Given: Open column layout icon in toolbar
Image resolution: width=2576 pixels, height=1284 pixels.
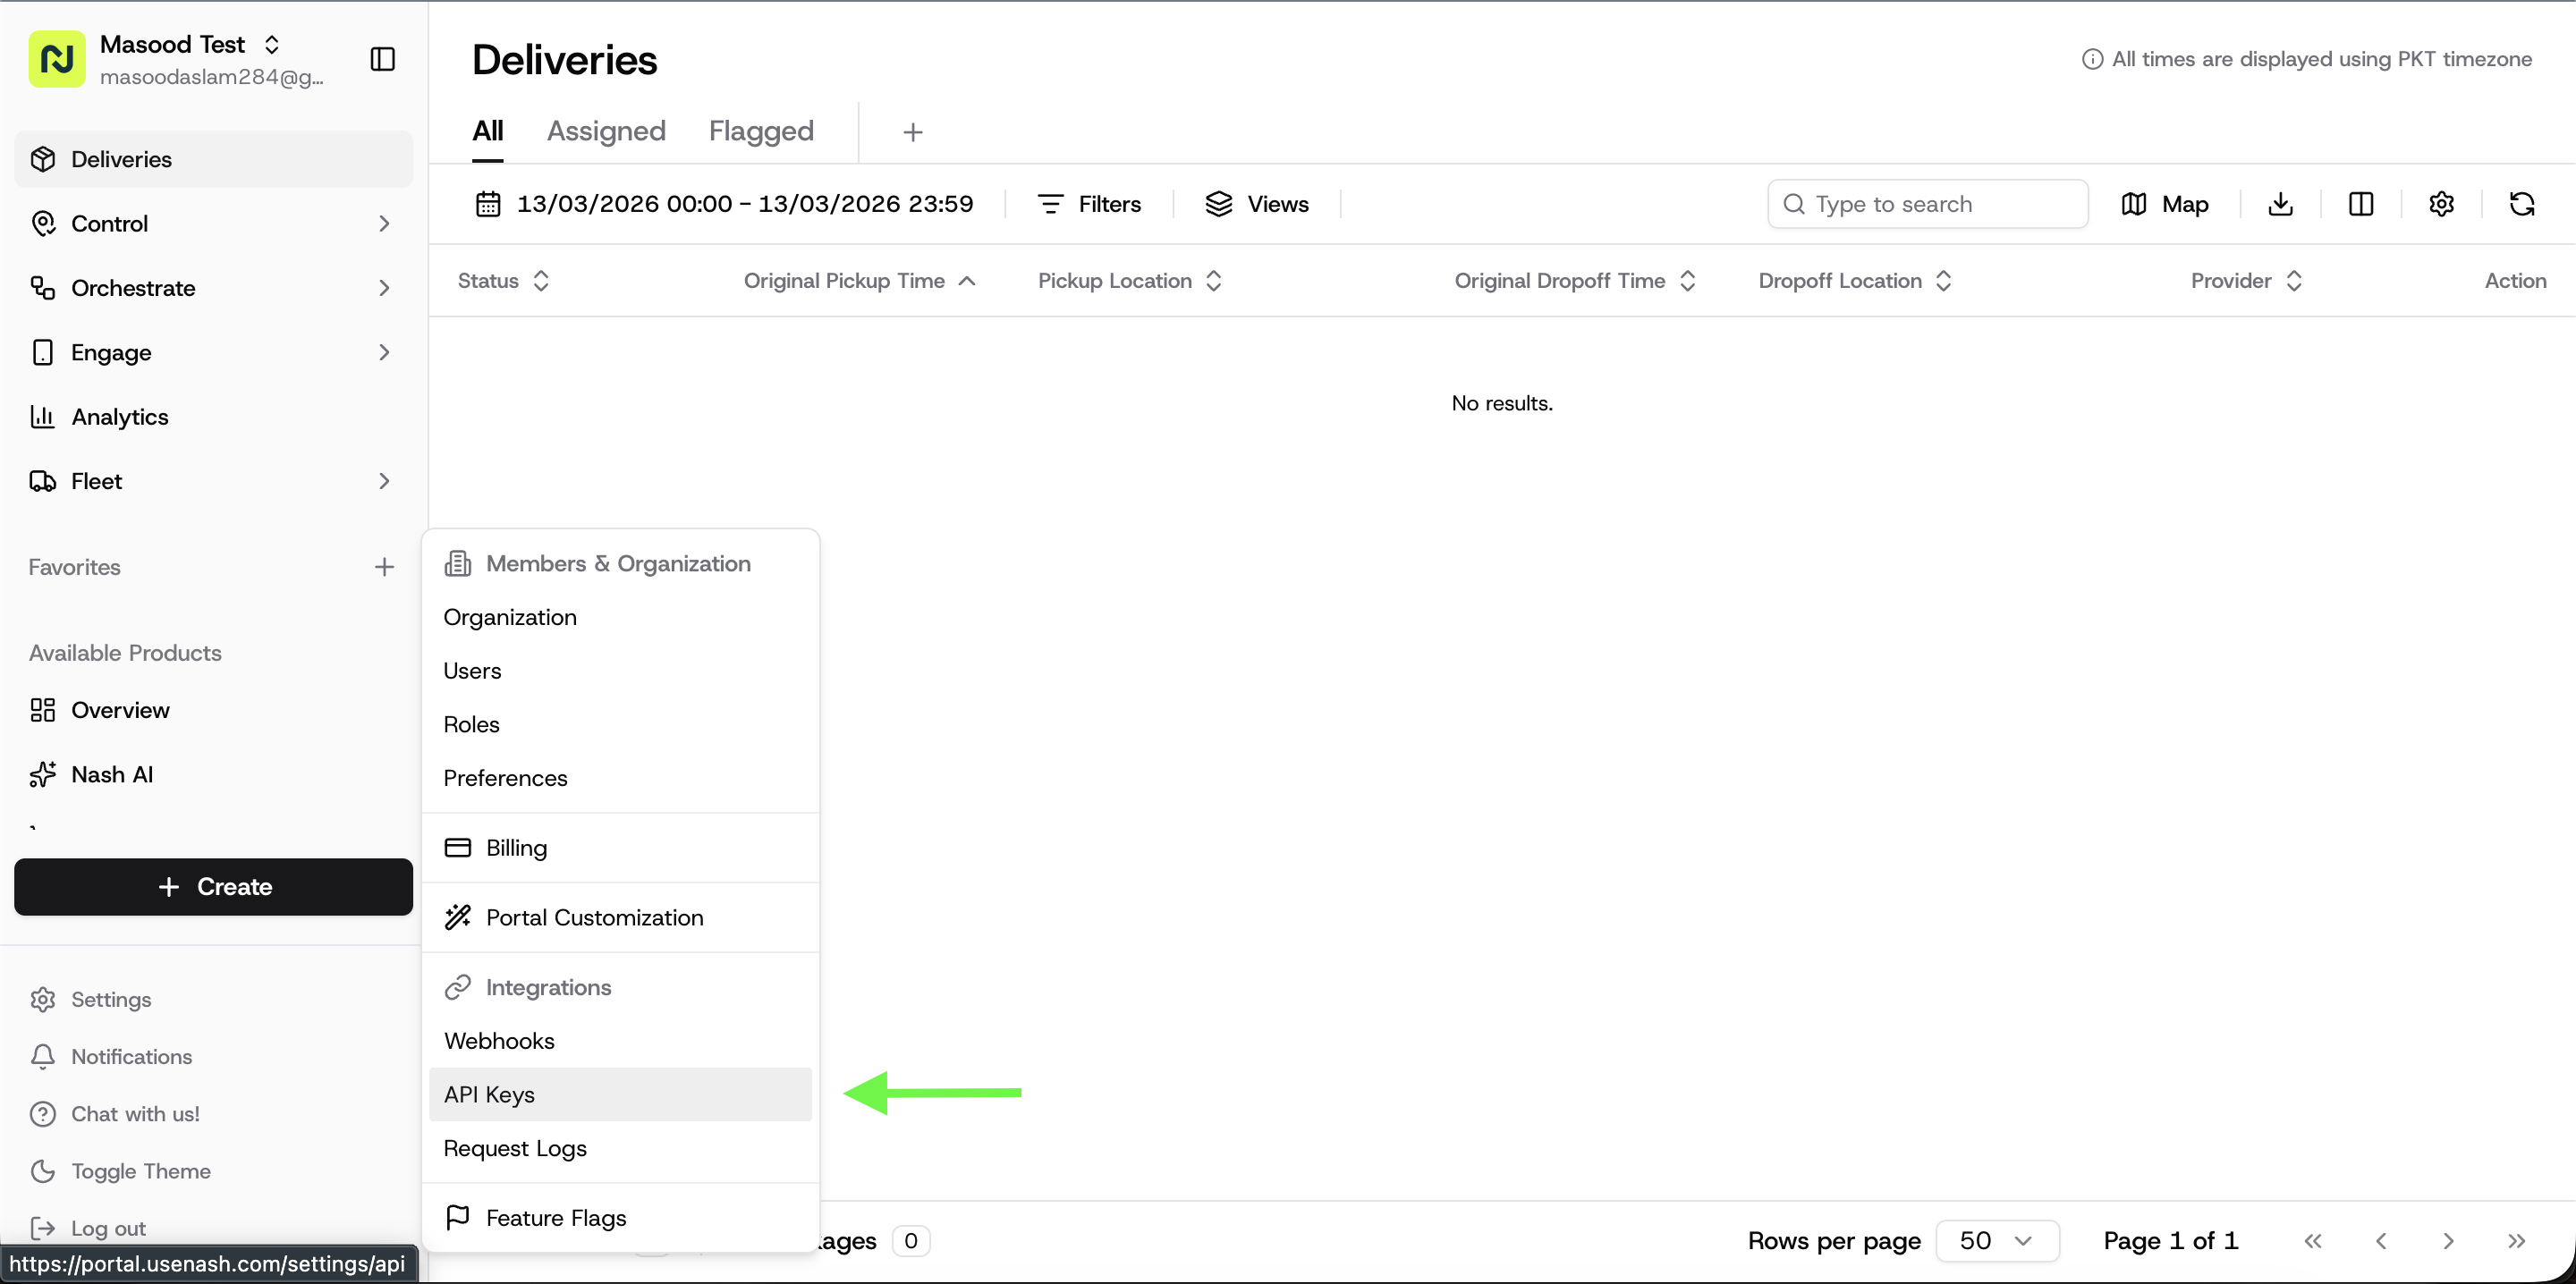Looking at the screenshot, I should coord(2360,204).
